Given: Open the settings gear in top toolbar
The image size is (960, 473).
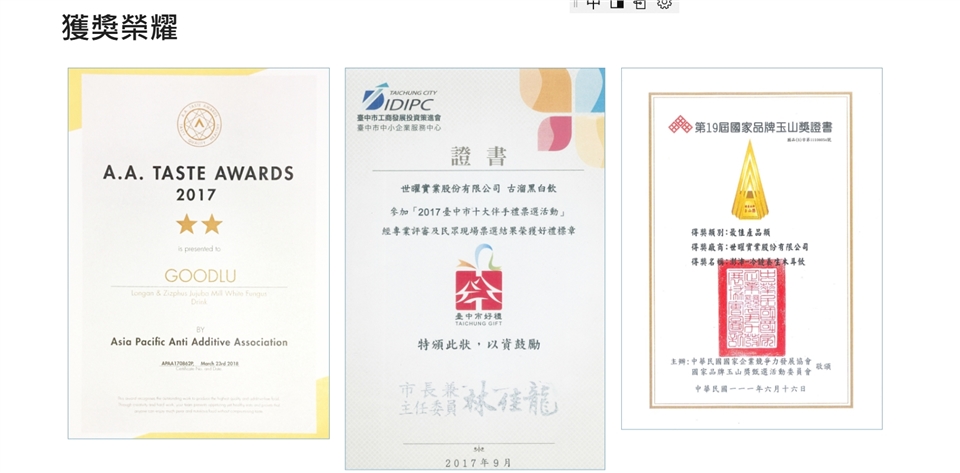Looking at the screenshot, I should click(x=664, y=4).
